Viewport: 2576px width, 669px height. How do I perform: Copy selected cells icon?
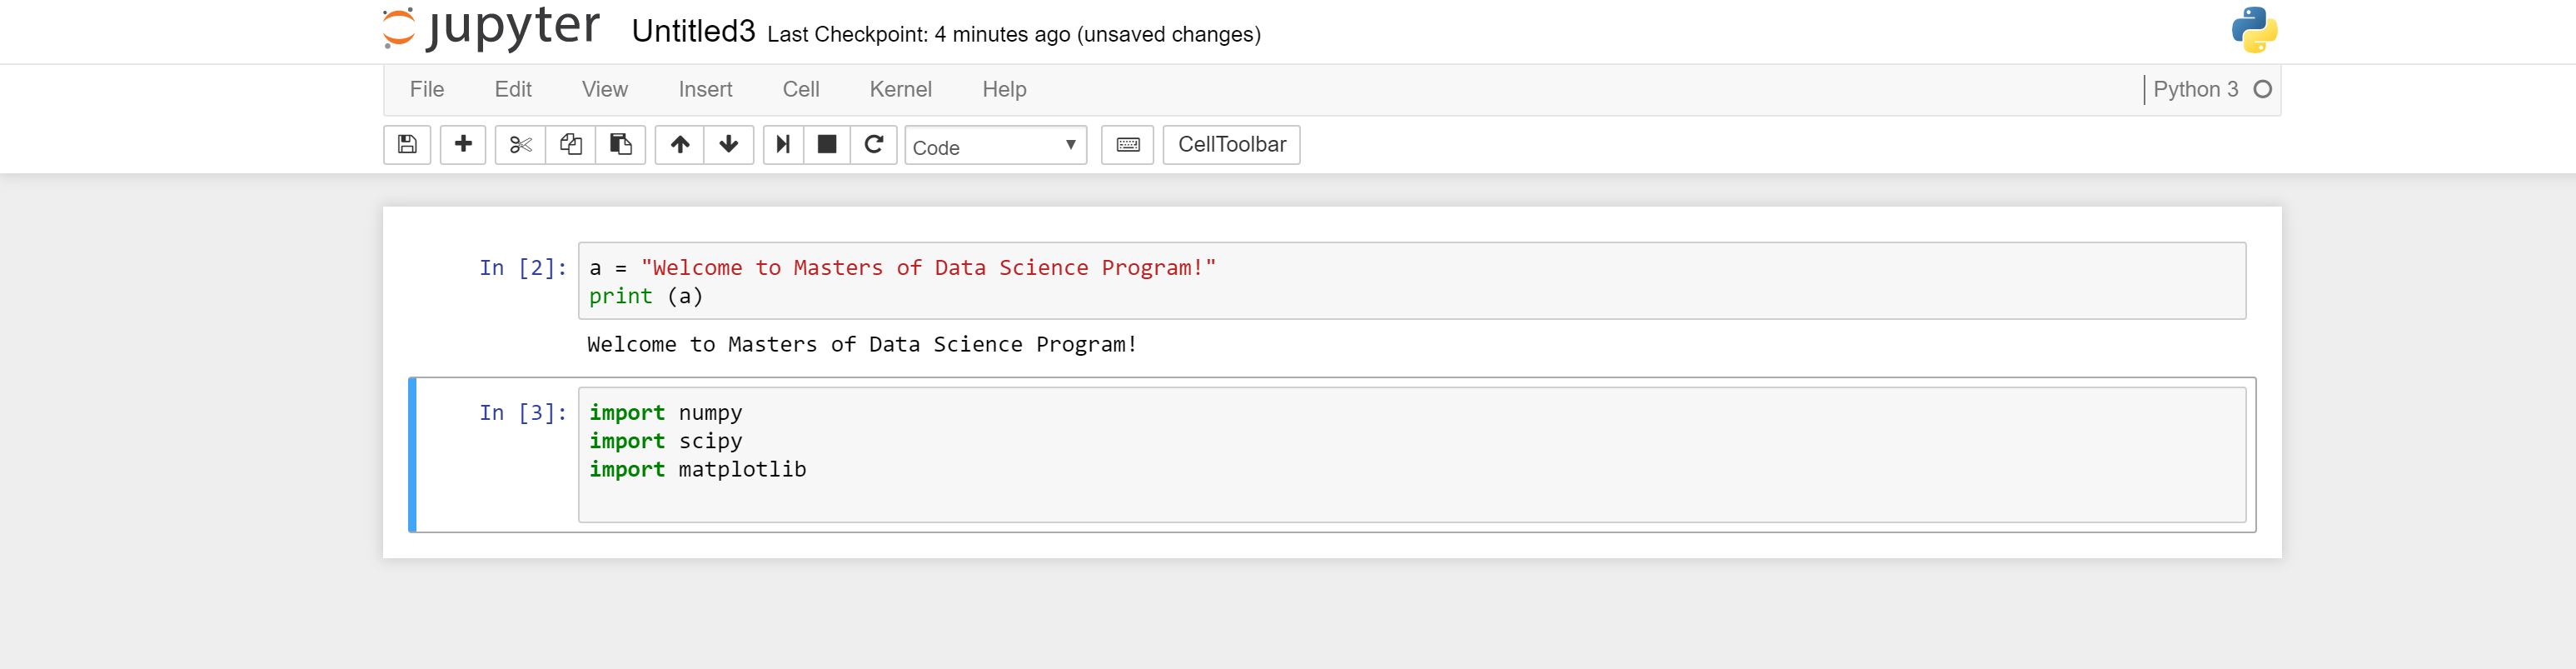pyautogui.click(x=571, y=145)
